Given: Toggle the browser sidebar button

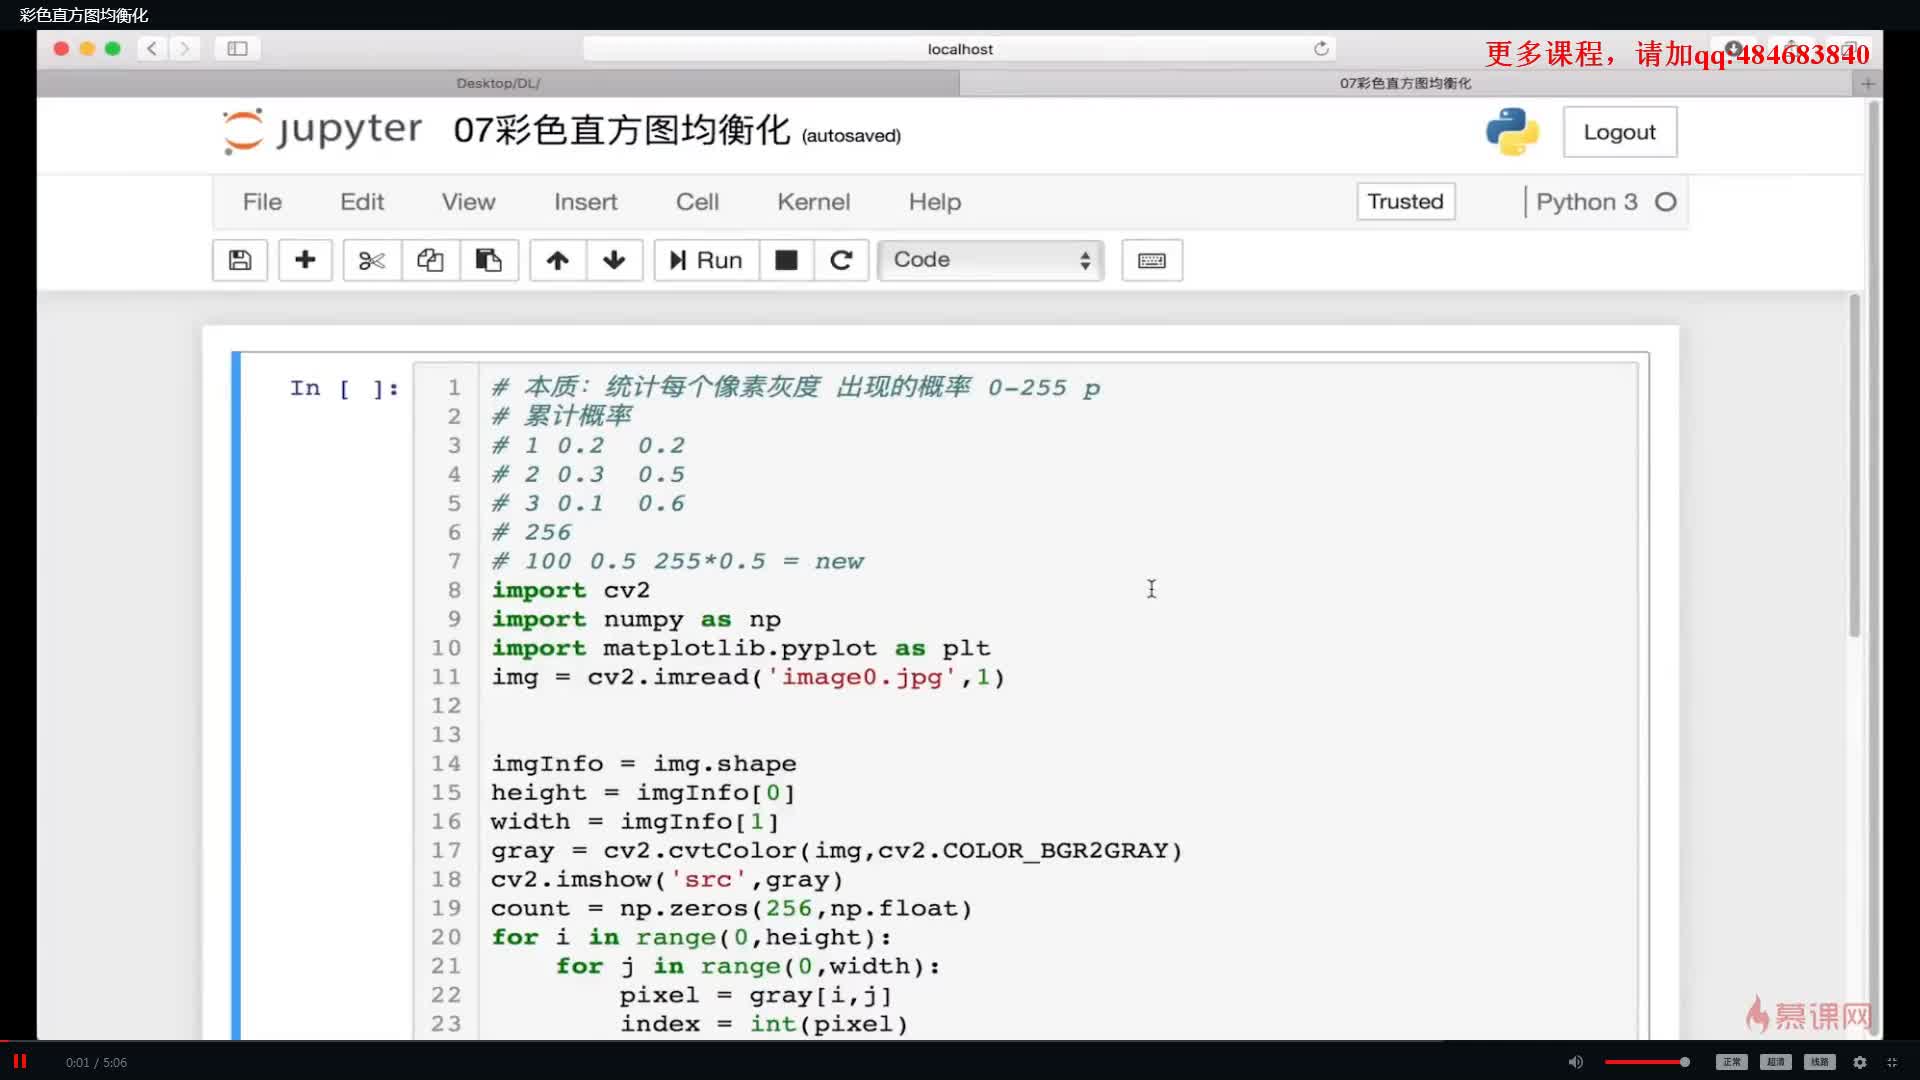Looking at the screenshot, I should (x=237, y=48).
